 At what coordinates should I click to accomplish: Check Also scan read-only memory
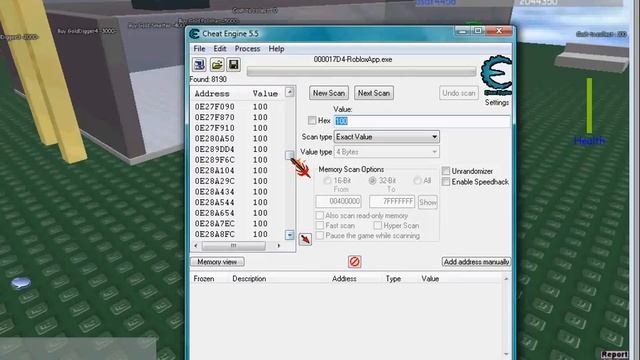pos(320,215)
